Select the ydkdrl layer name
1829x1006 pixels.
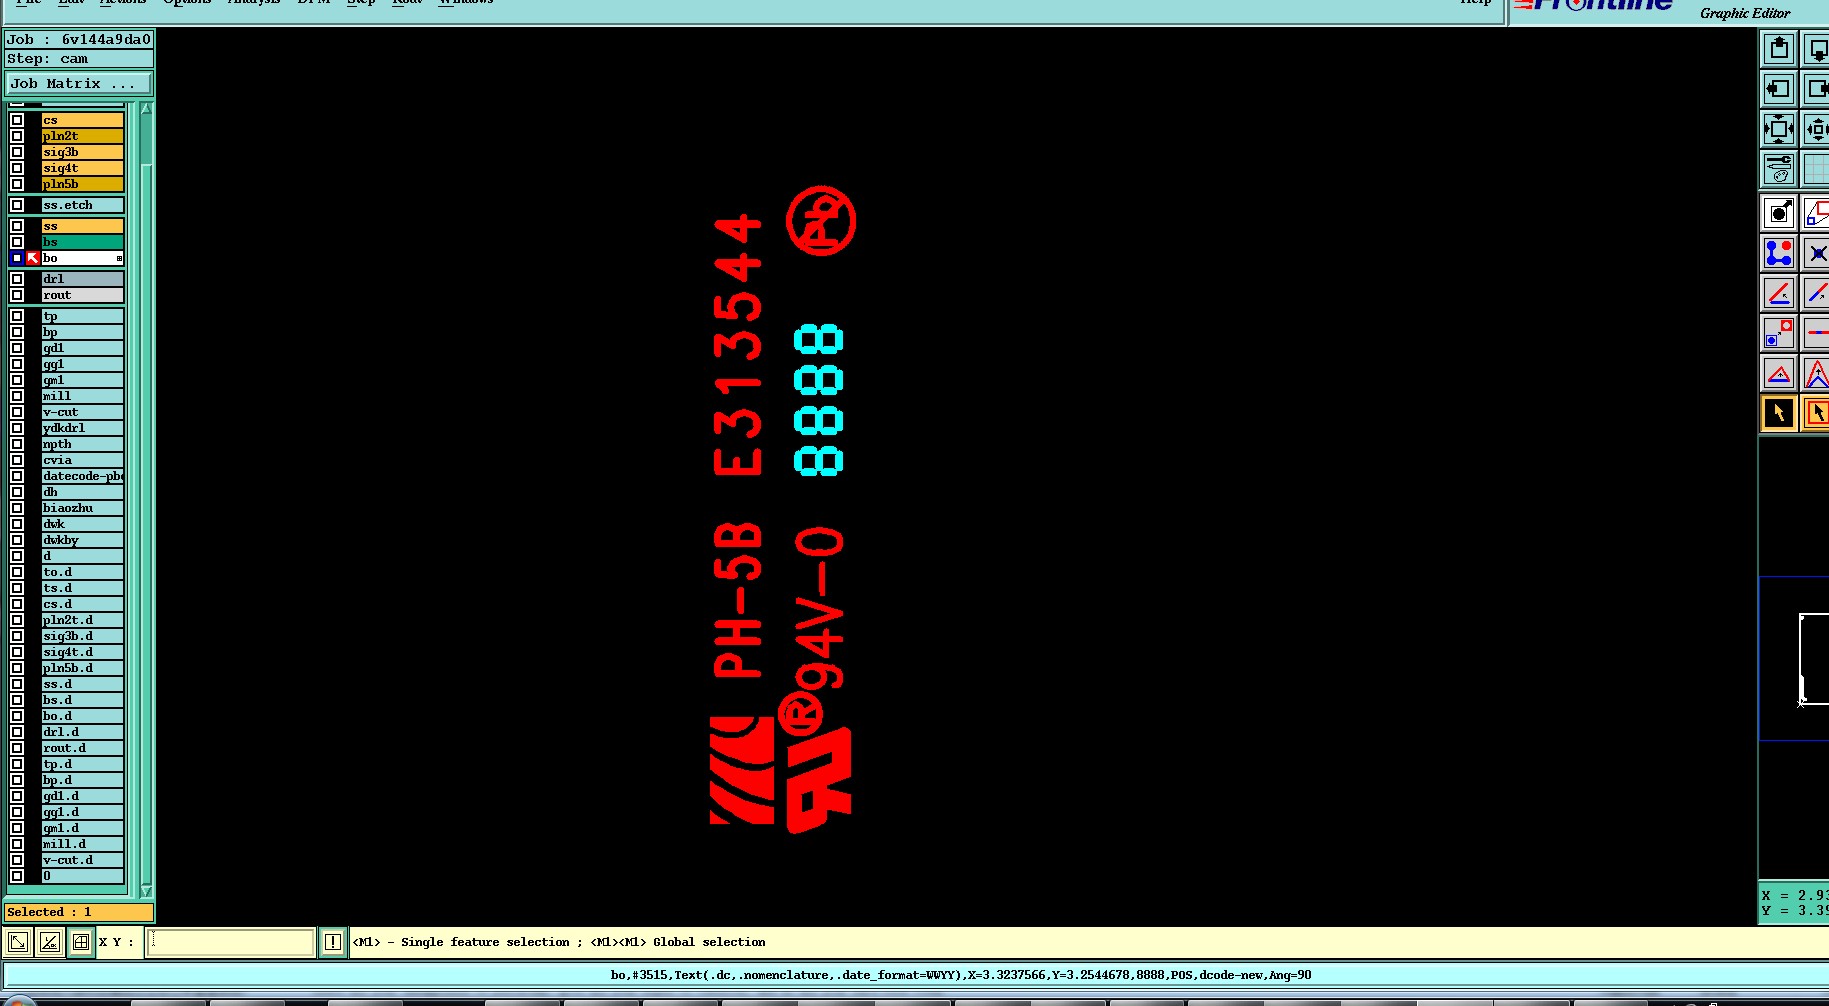[x=83, y=428]
